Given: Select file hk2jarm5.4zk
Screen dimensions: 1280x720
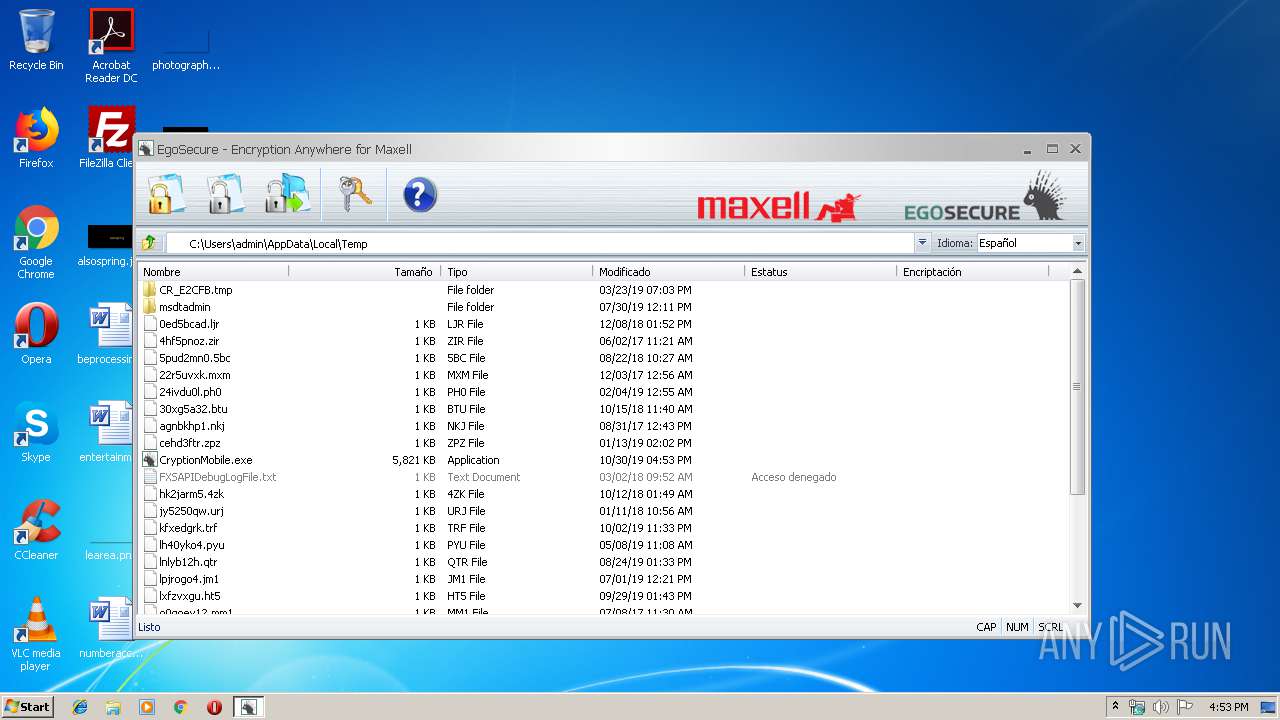Looking at the screenshot, I should click(x=191, y=494).
